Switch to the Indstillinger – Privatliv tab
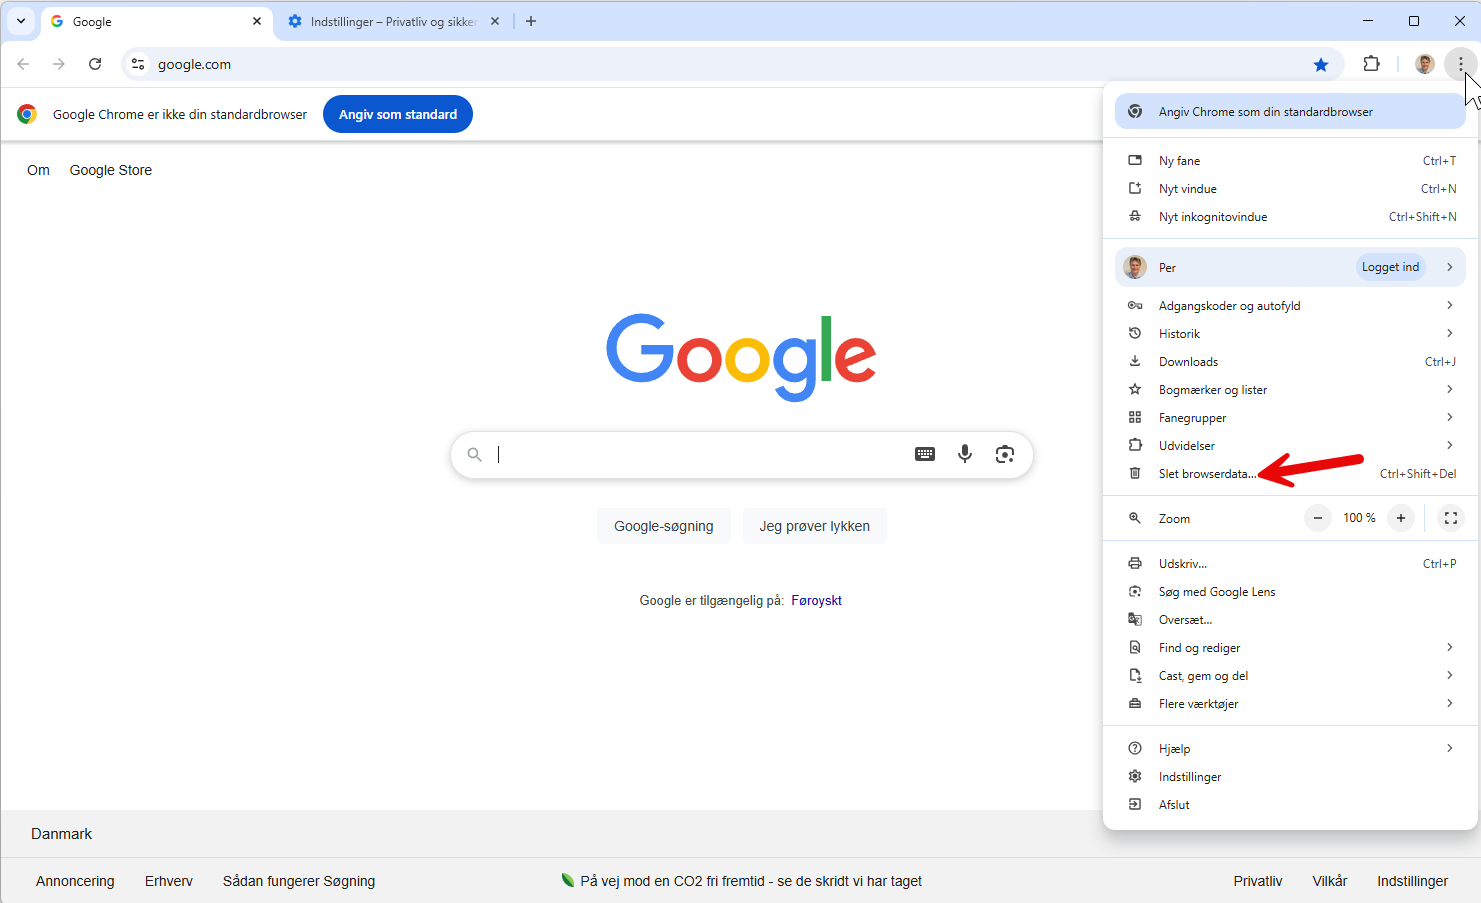The width and height of the screenshot is (1481, 903). pos(393,21)
